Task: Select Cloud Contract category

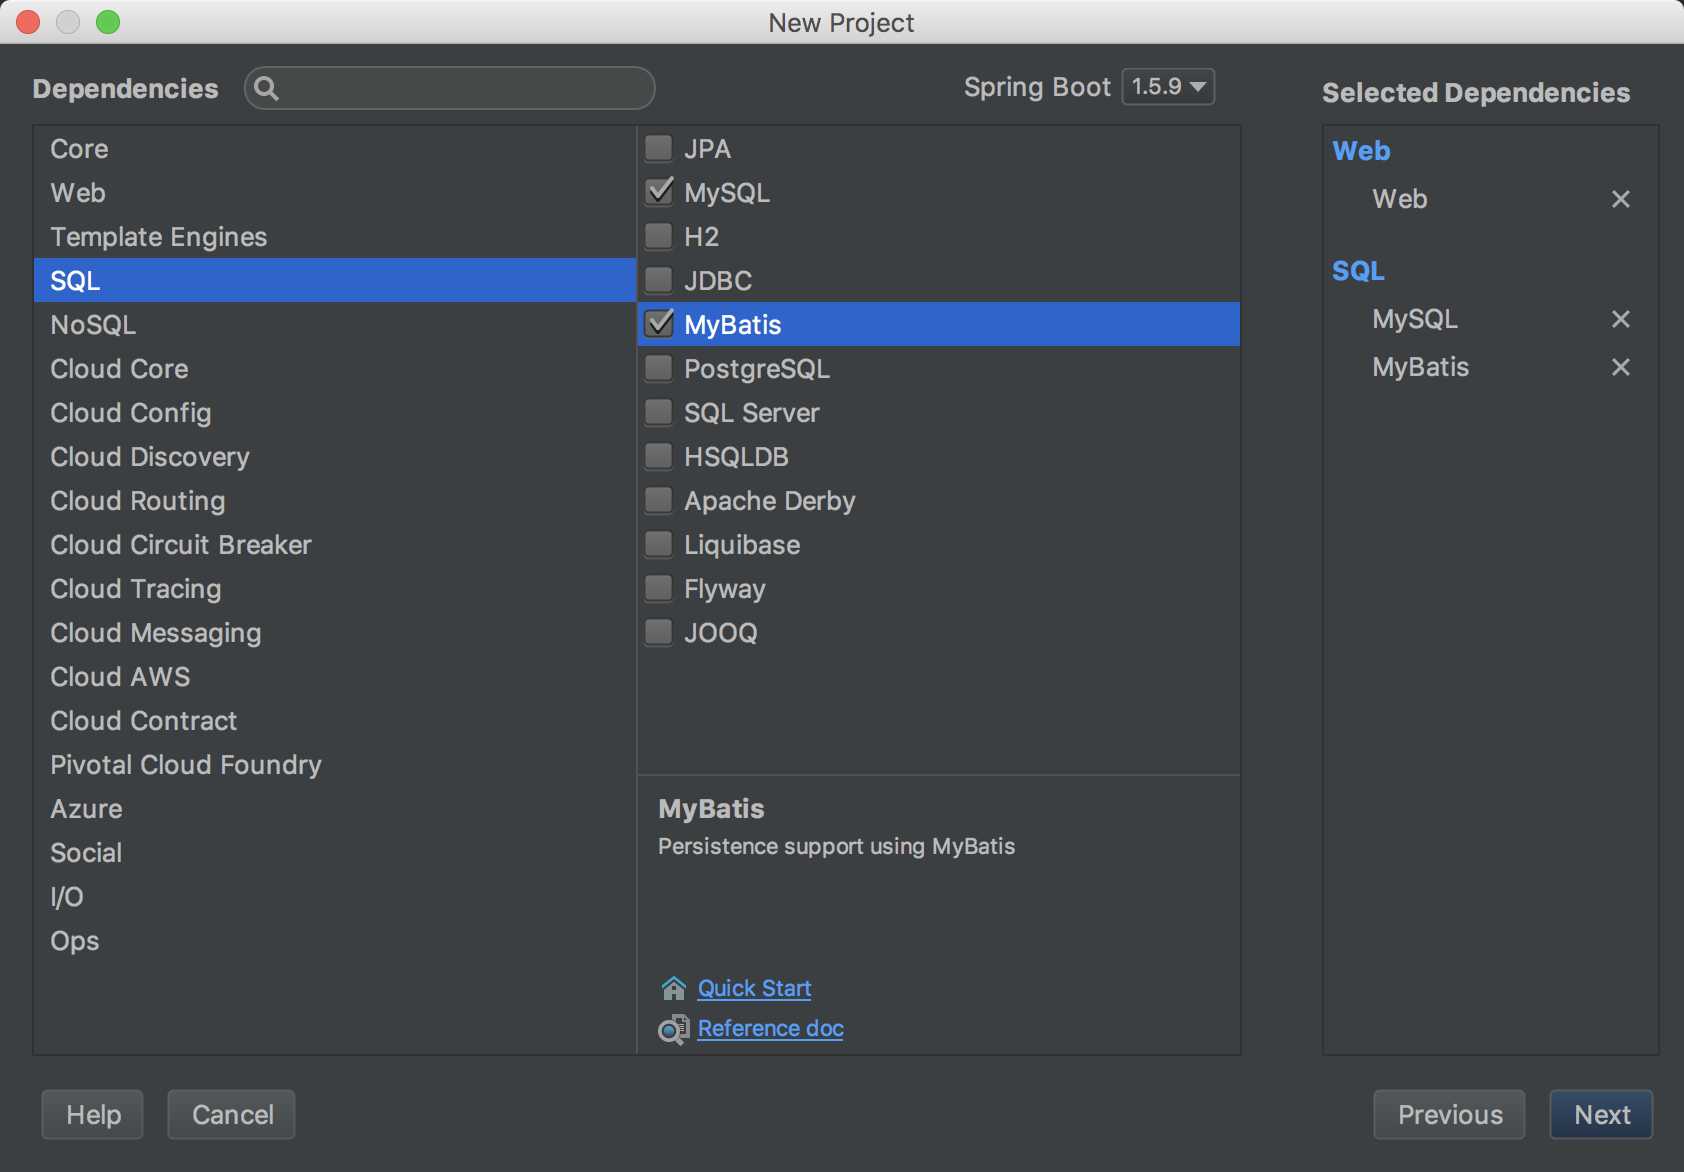Action: (335, 720)
